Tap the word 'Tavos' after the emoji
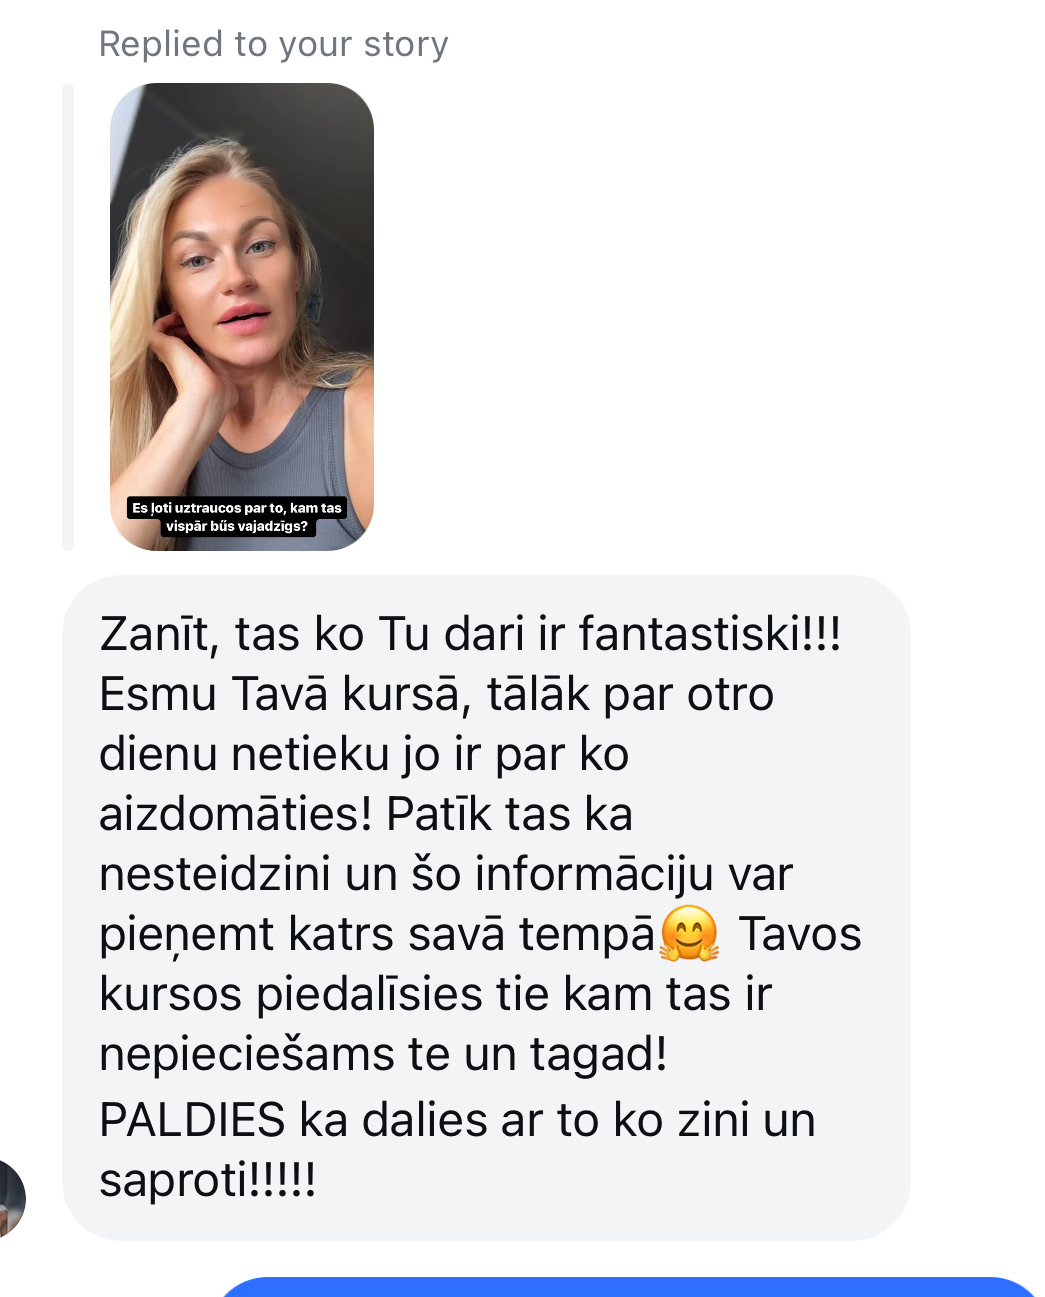1045x1297 pixels. (800, 934)
